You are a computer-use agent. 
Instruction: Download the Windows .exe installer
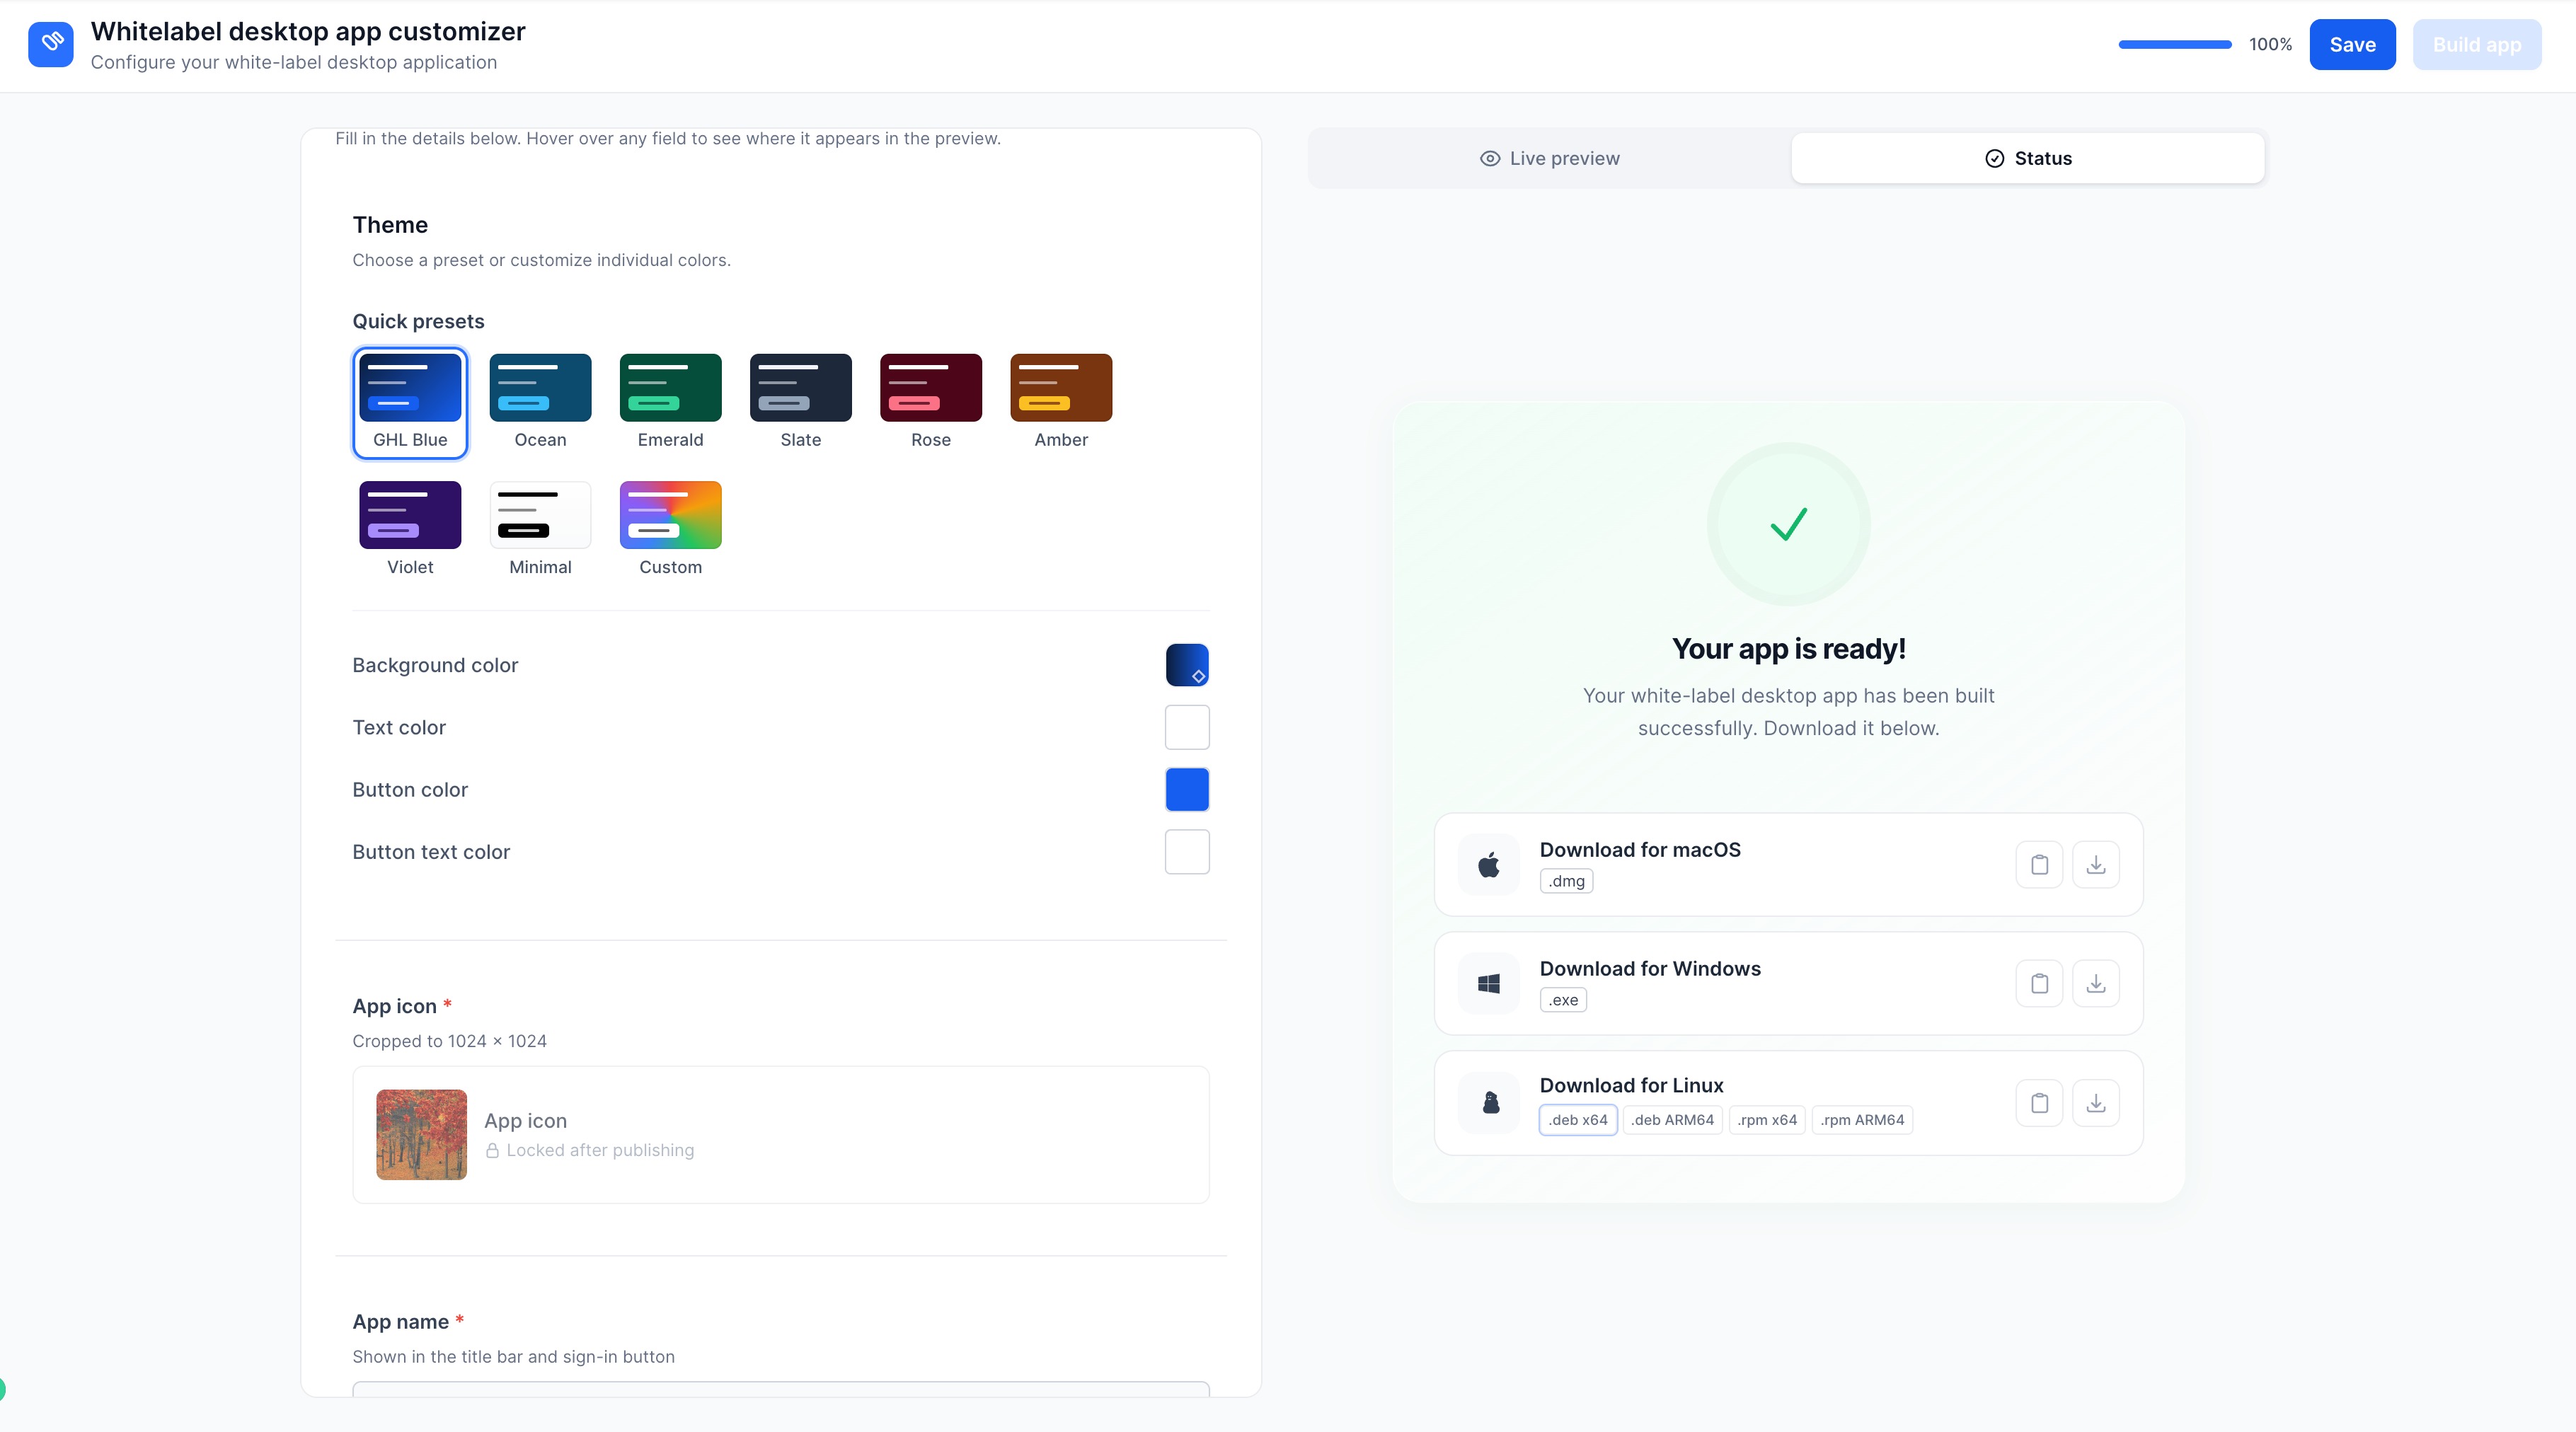coord(2095,984)
